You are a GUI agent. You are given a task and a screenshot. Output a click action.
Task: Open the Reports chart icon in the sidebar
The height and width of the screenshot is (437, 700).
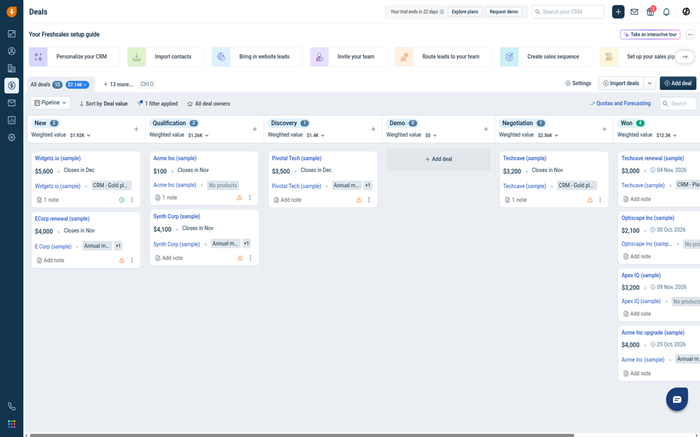12,120
